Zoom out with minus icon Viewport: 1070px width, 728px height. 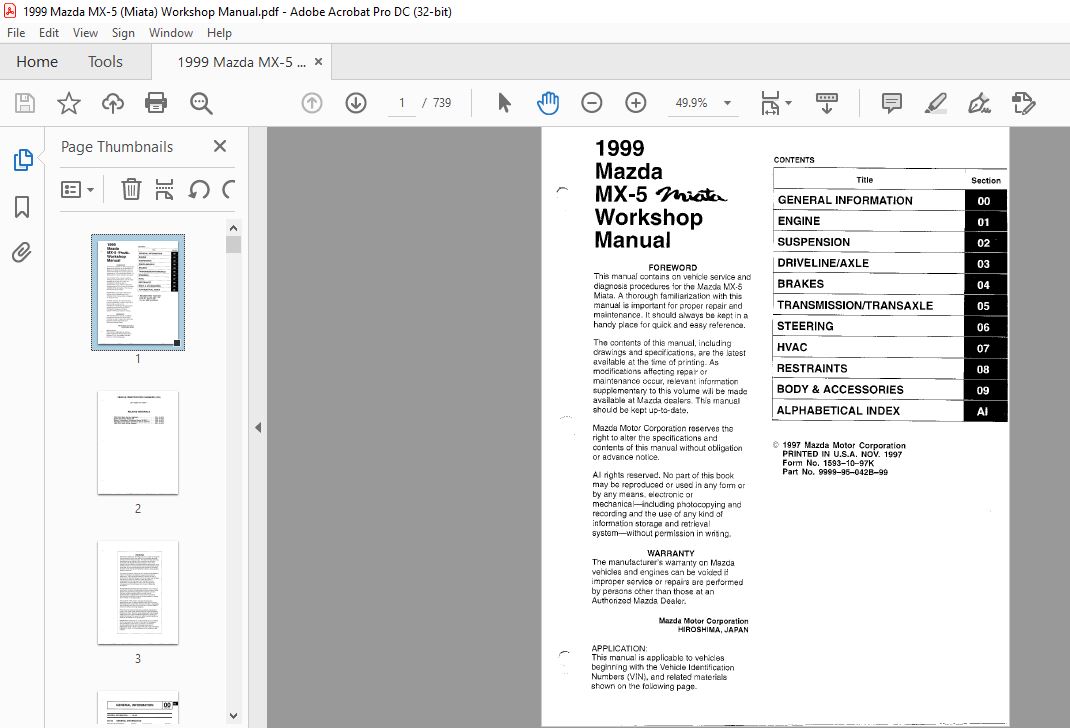(x=592, y=103)
